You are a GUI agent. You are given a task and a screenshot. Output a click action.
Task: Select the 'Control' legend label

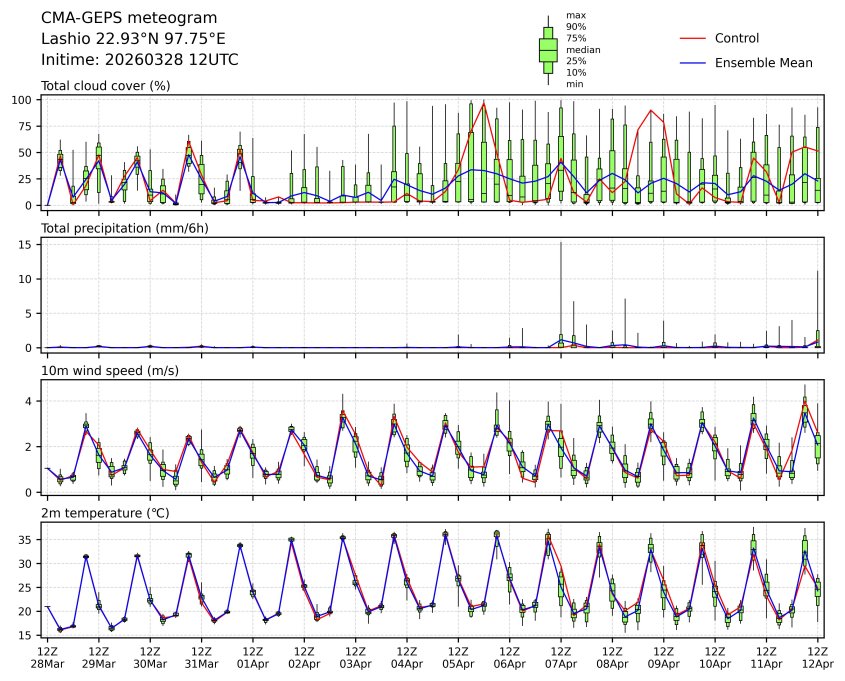point(736,38)
